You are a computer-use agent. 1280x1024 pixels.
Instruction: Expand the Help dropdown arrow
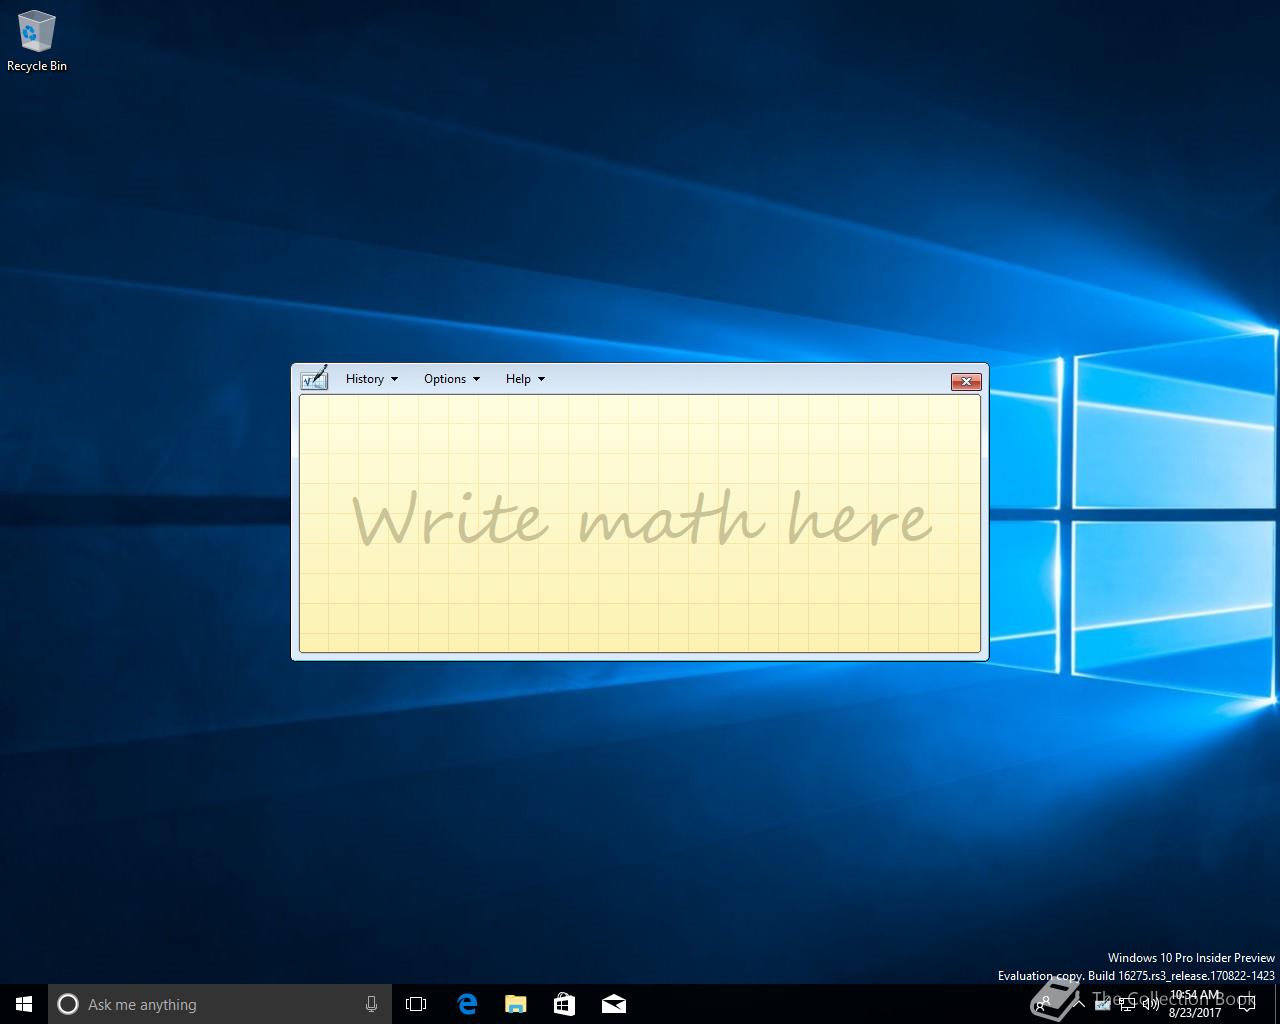541,379
